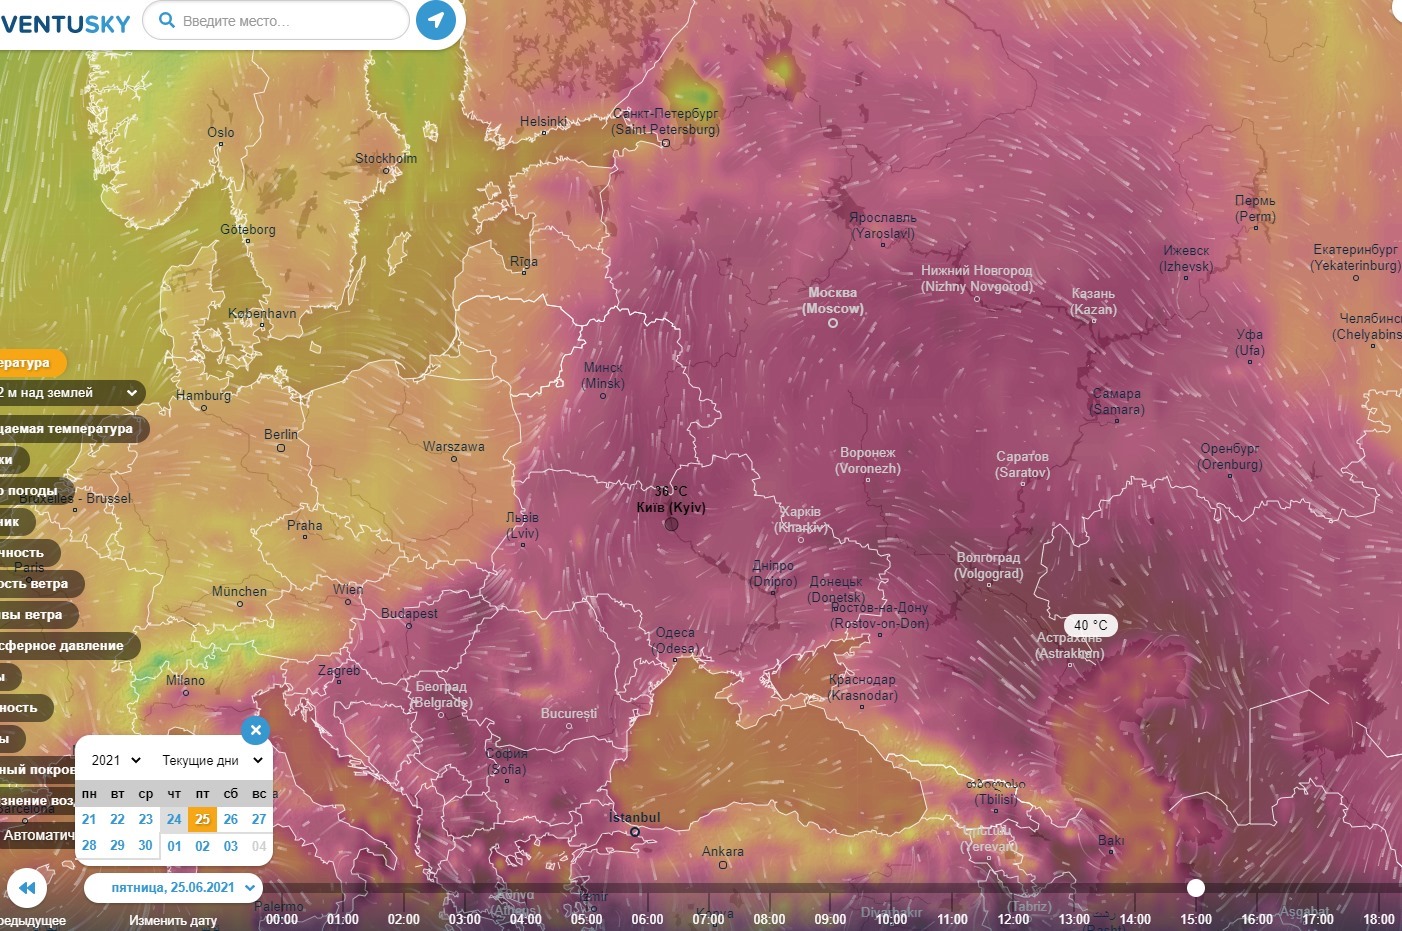Click the Kyiv location marker dot
Image resolution: width=1402 pixels, height=931 pixels.
click(x=671, y=524)
